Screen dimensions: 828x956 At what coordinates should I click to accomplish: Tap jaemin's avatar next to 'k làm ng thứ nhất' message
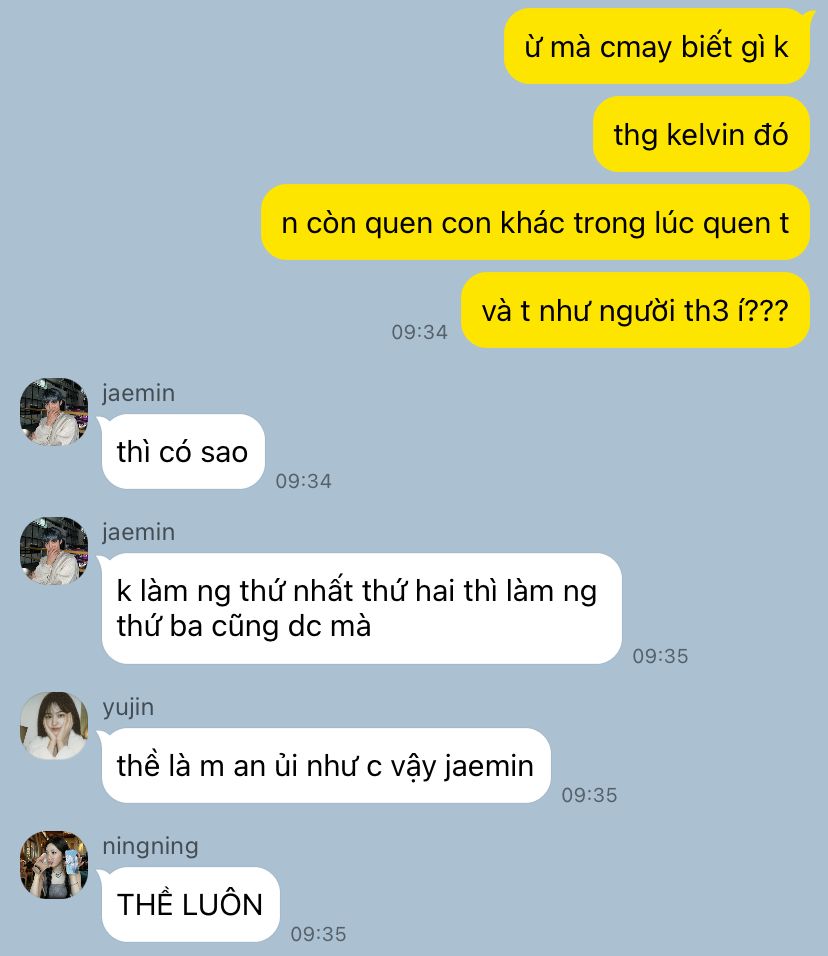click(54, 551)
